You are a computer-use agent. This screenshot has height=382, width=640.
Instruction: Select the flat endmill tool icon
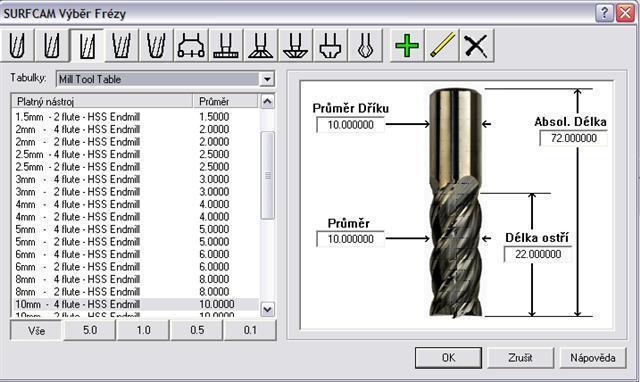click(x=87, y=45)
